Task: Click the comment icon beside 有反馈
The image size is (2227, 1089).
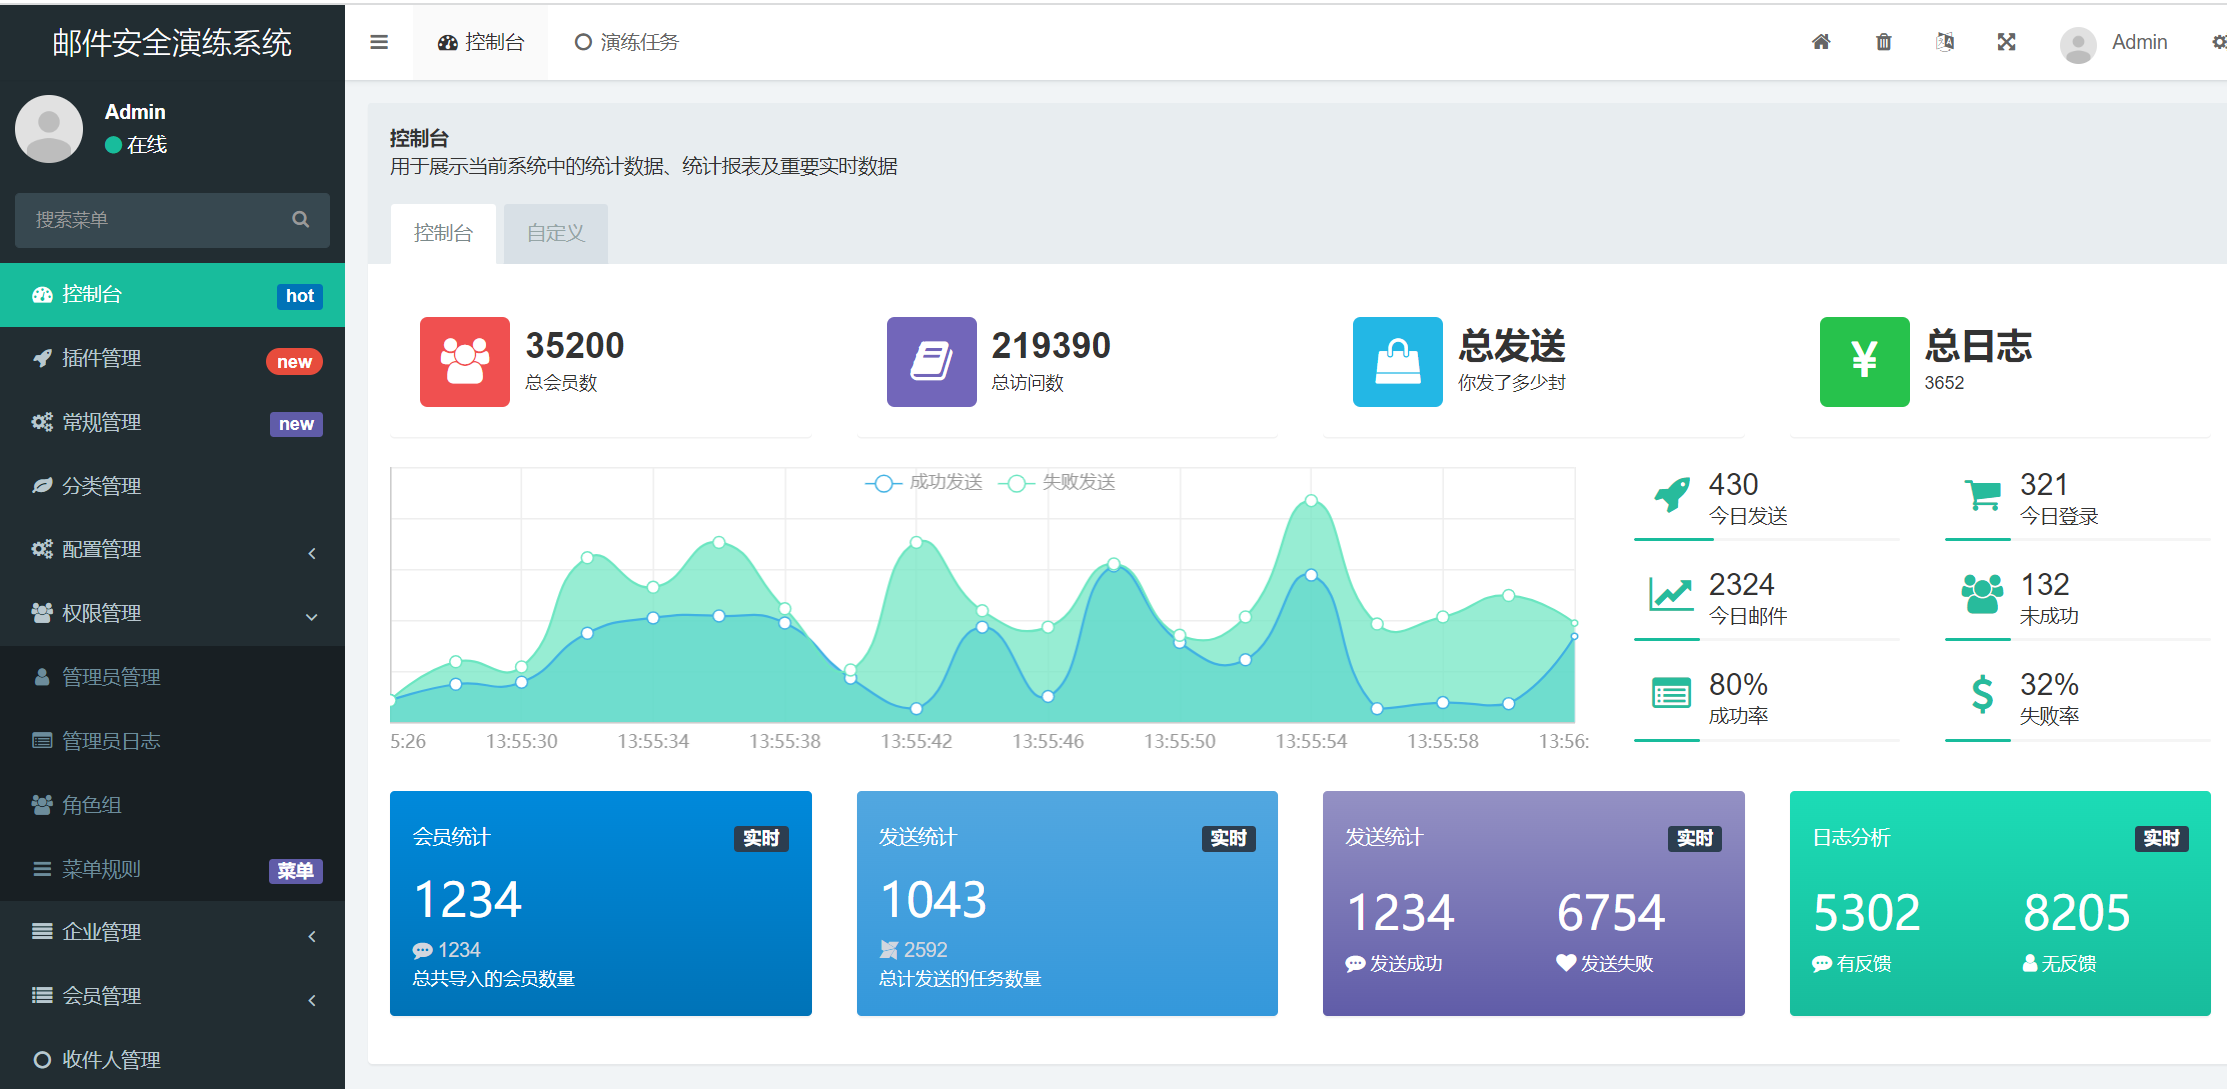Action: [1822, 964]
